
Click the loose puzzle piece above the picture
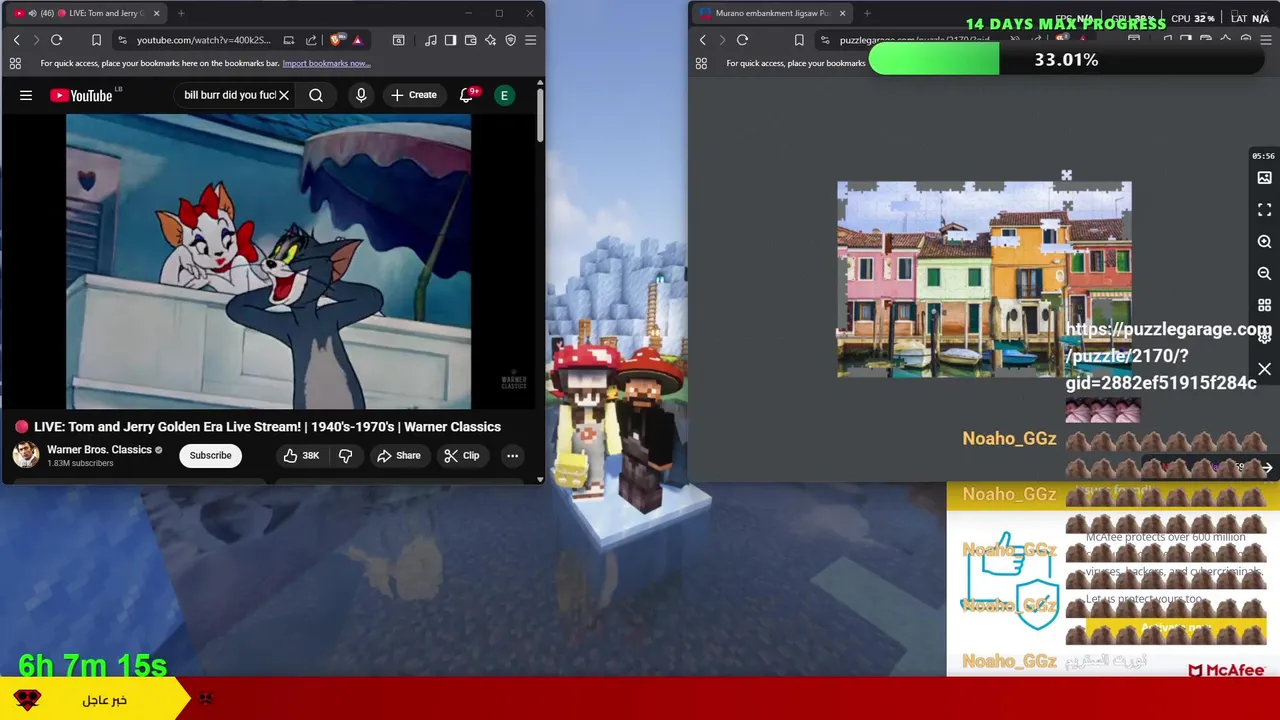click(1066, 176)
